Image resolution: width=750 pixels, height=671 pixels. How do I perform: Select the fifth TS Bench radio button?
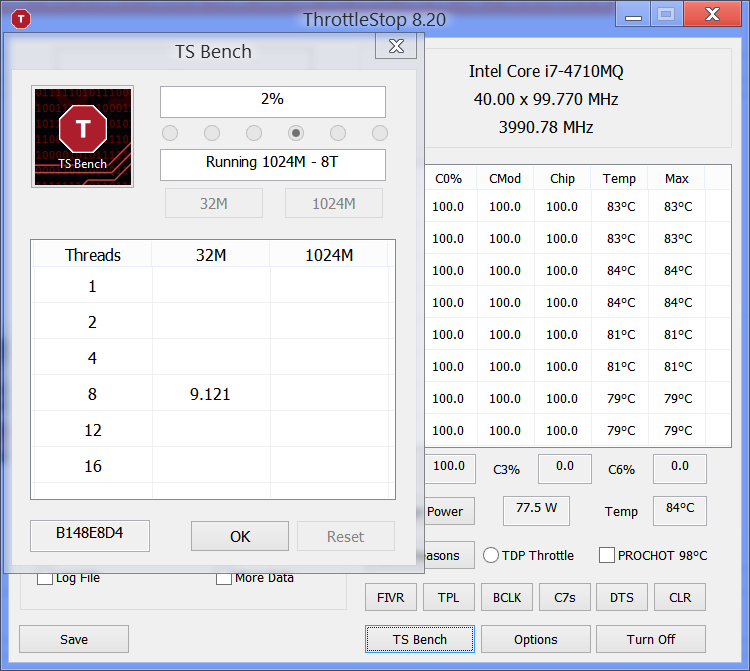coord(338,133)
